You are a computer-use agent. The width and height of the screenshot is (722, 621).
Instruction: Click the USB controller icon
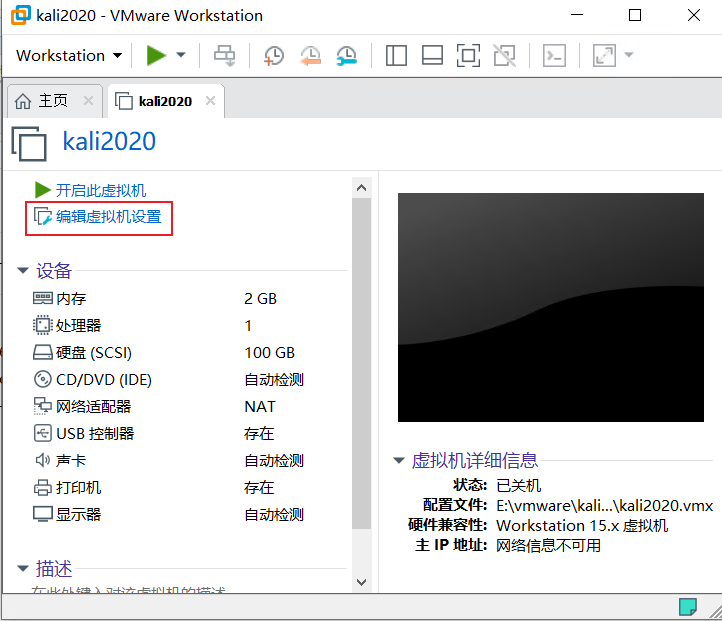(43, 433)
